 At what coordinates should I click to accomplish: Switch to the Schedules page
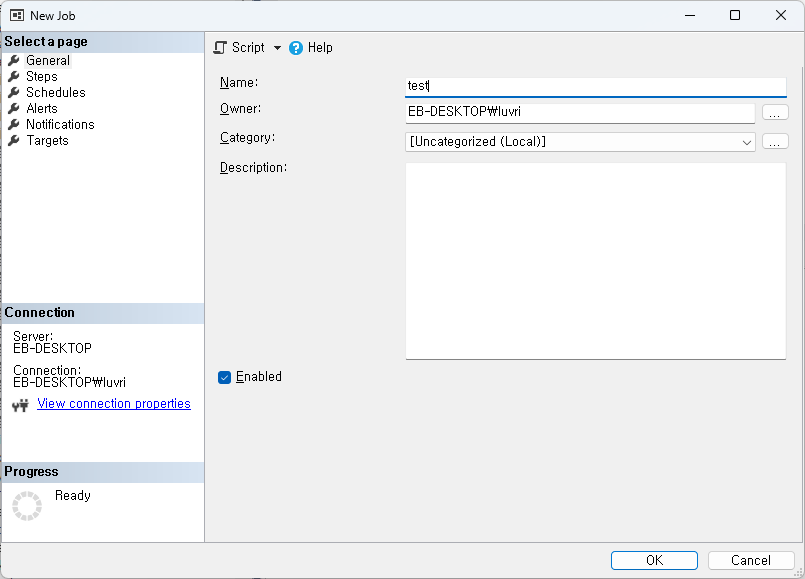(x=55, y=92)
